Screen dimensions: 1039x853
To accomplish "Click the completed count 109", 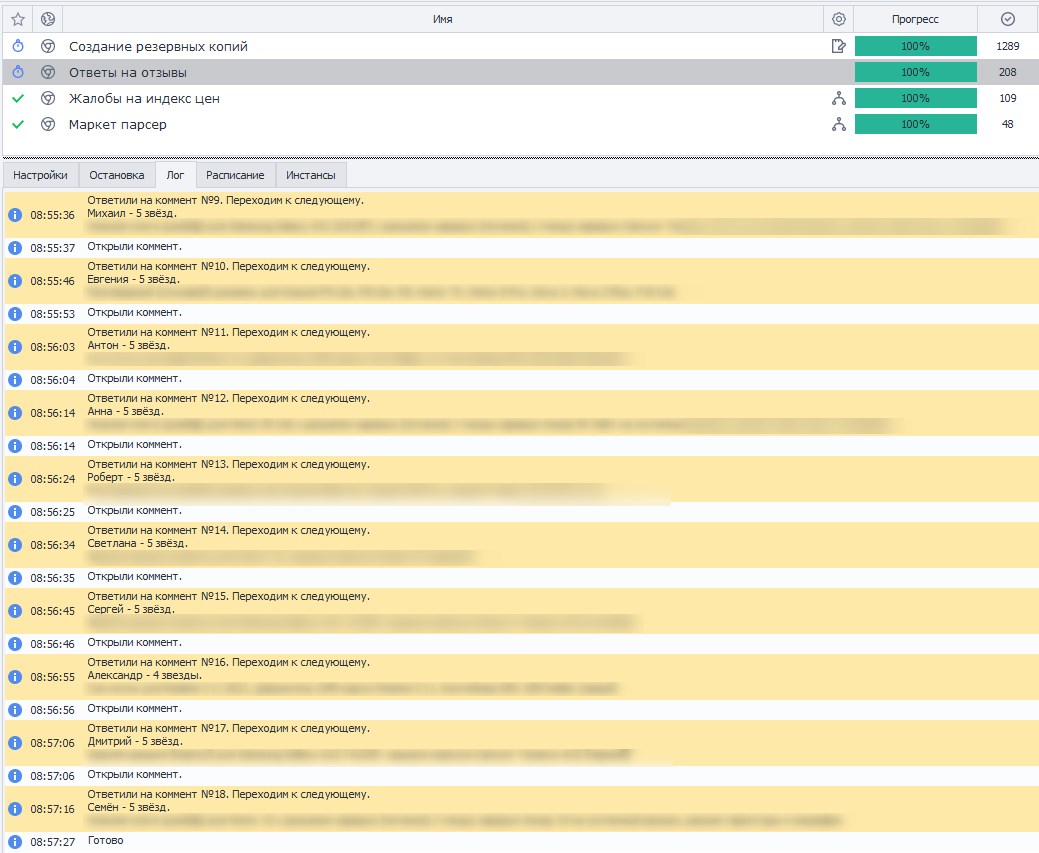I will (x=1007, y=98).
